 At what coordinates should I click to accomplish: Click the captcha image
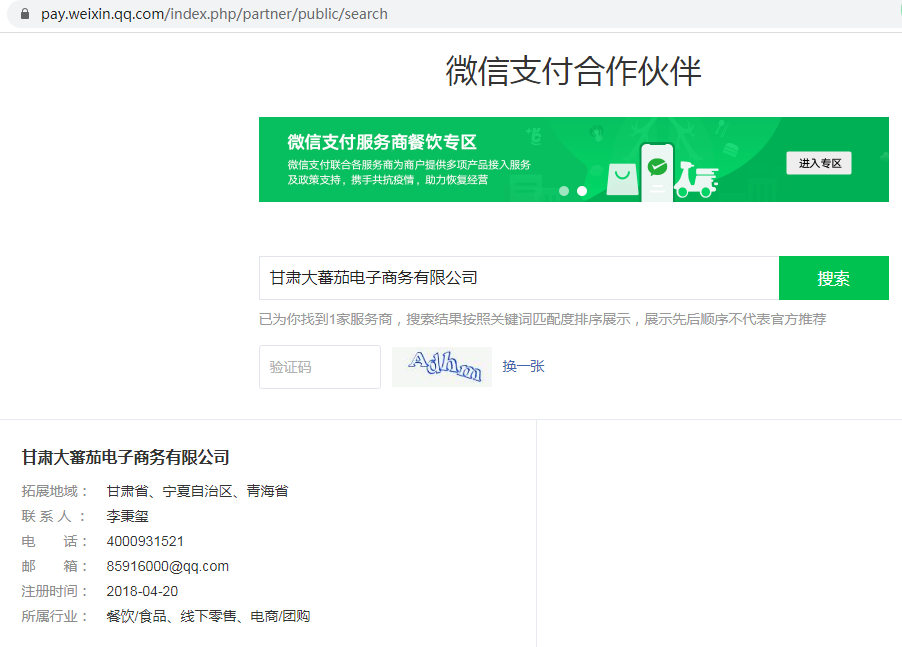442,367
